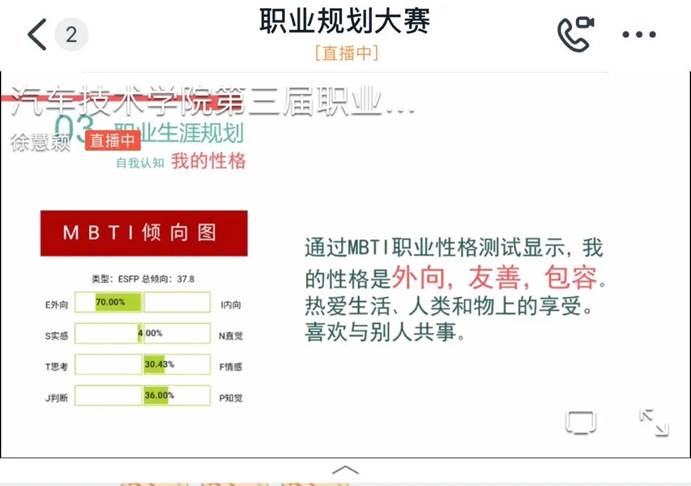This screenshot has width=691, height=486.
Task: Click the N直觉 label
Action: coord(230,336)
